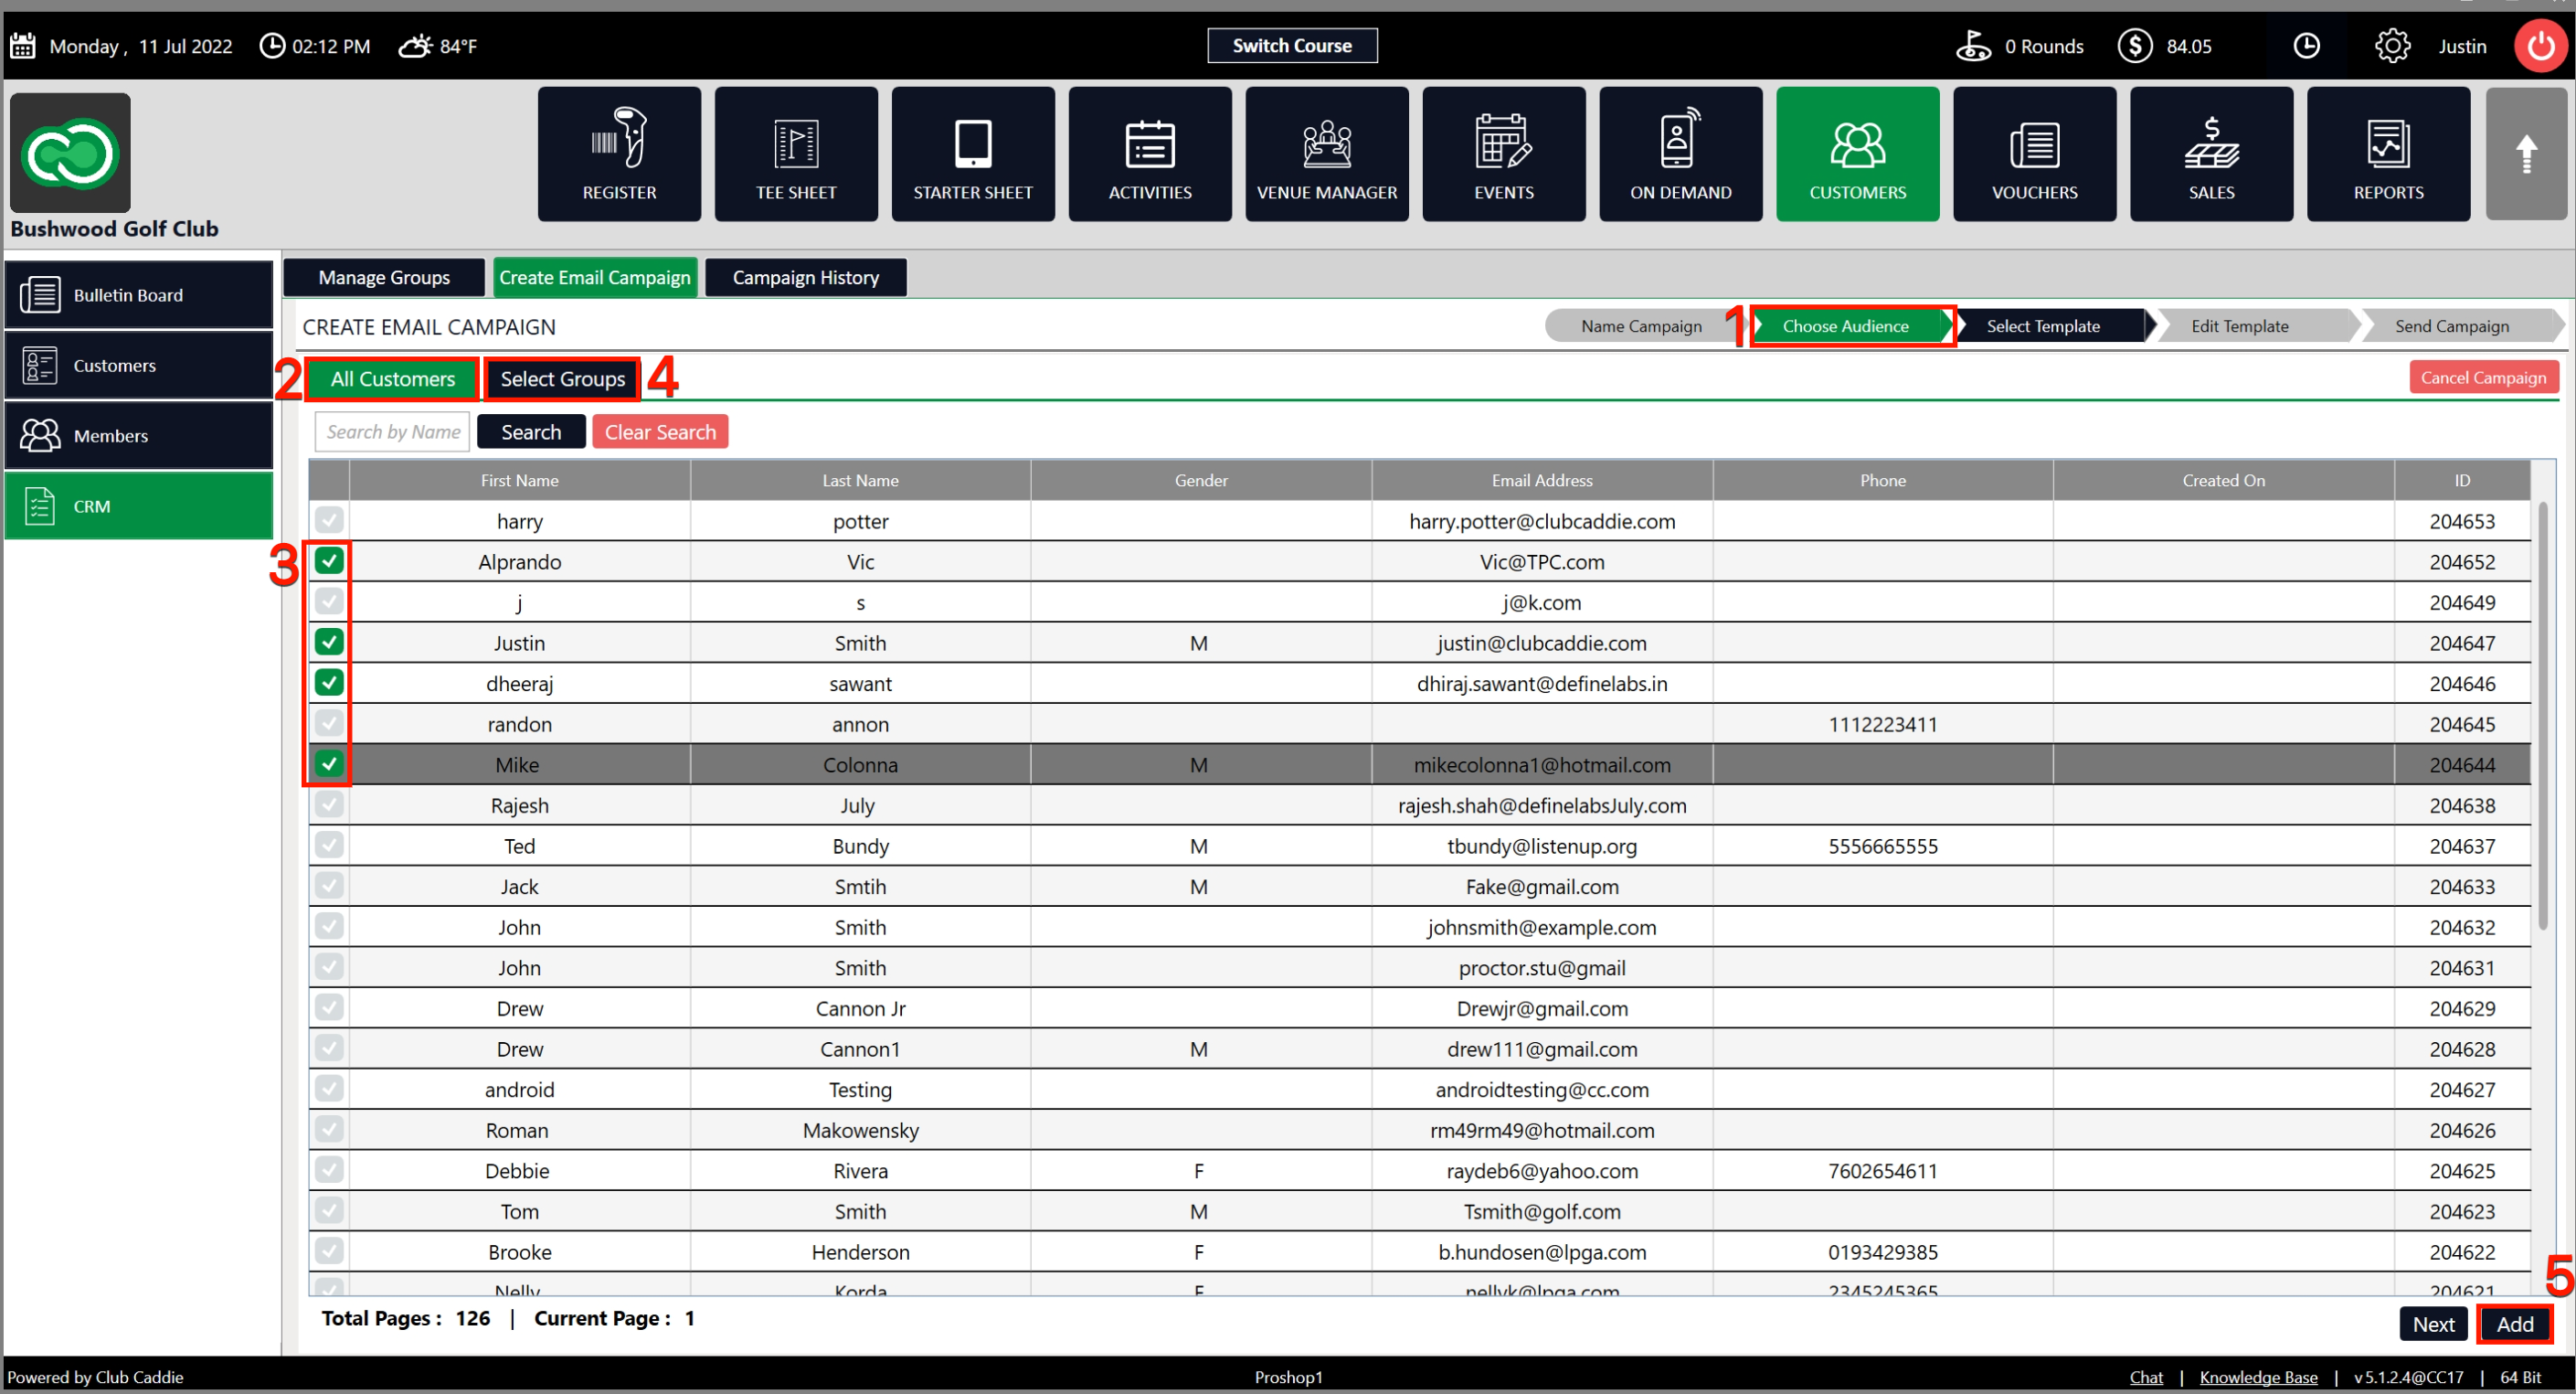The image size is (2576, 1394).
Task: Click the clock history icon near Justin
Action: (x=2306, y=46)
